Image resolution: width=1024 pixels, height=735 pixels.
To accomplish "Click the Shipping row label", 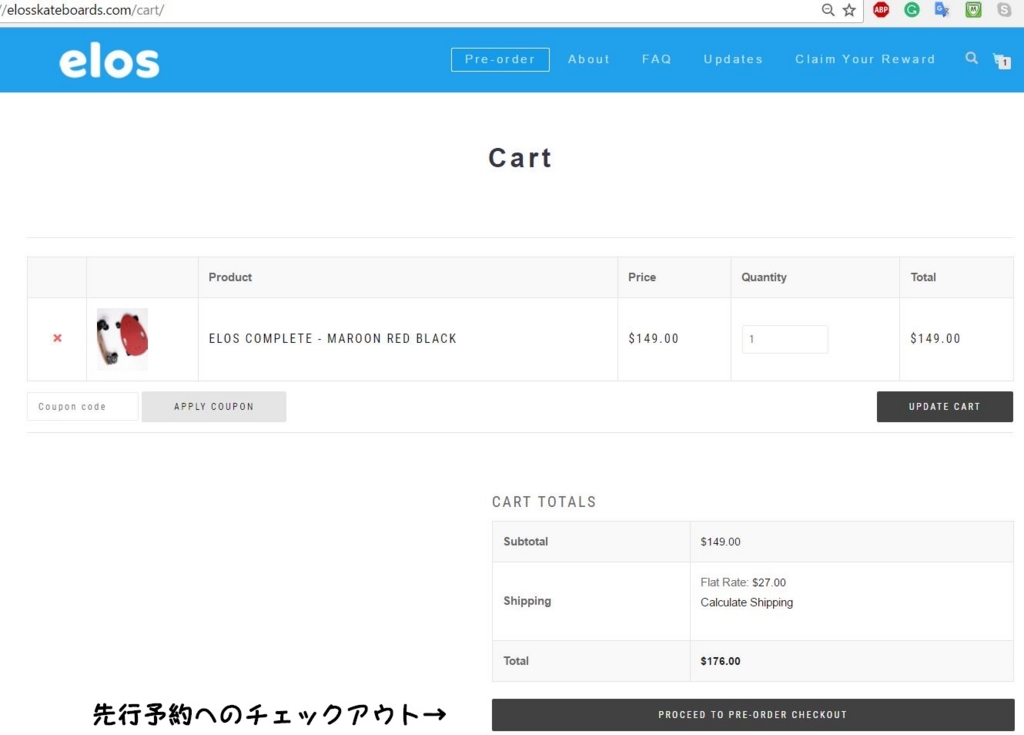I will [527, 601].
